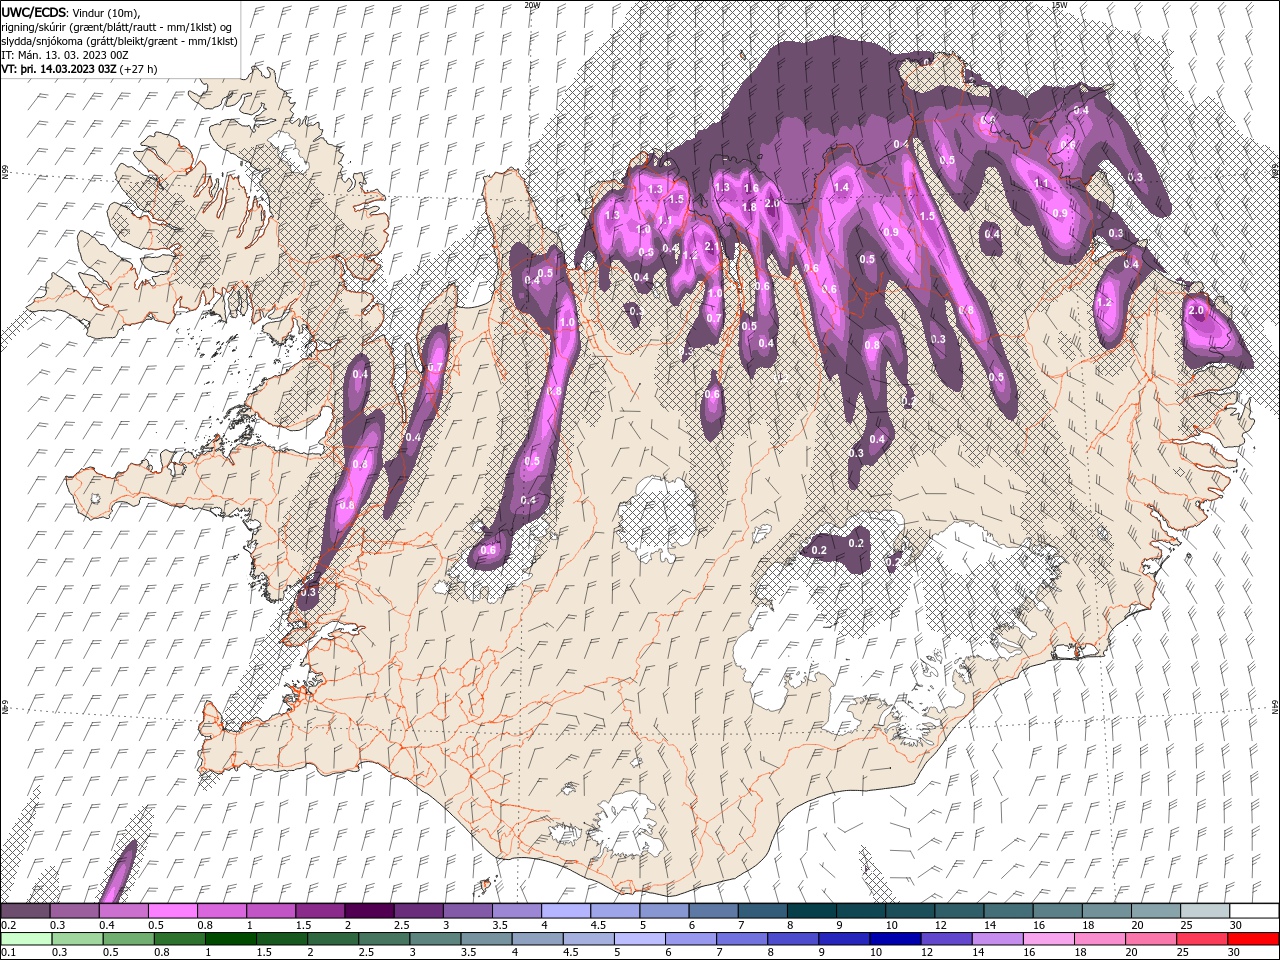Click the '15W' longitude label at the top

1059,5
